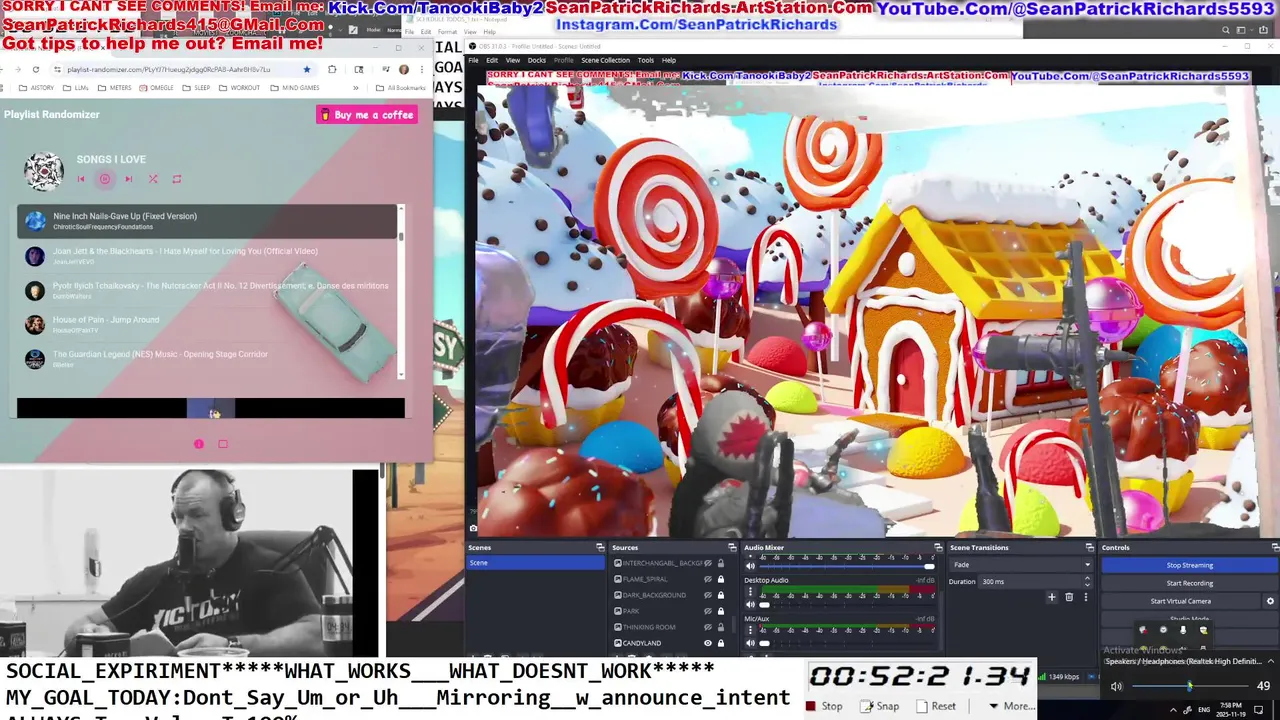
Task: Open the browser profile avatar
Action: [x=404, y=69]
